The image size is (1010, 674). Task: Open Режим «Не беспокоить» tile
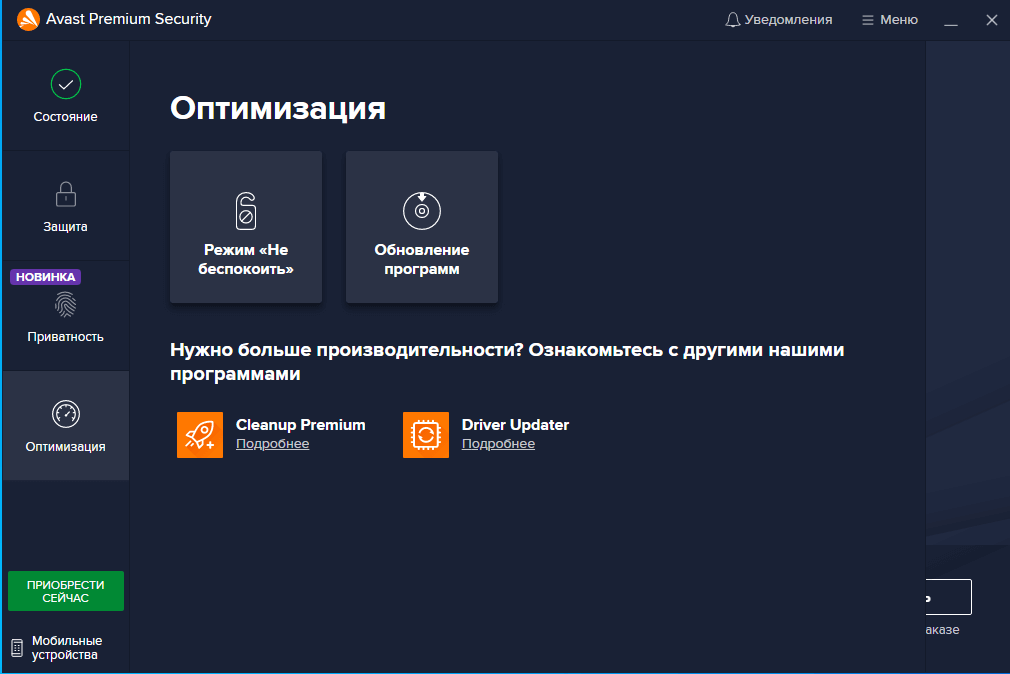pyautogui.click(x=246, y=227)
